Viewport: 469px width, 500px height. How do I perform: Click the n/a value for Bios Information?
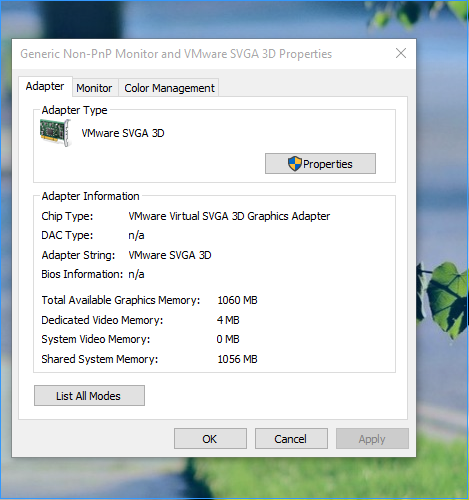[x=136, y=274]
